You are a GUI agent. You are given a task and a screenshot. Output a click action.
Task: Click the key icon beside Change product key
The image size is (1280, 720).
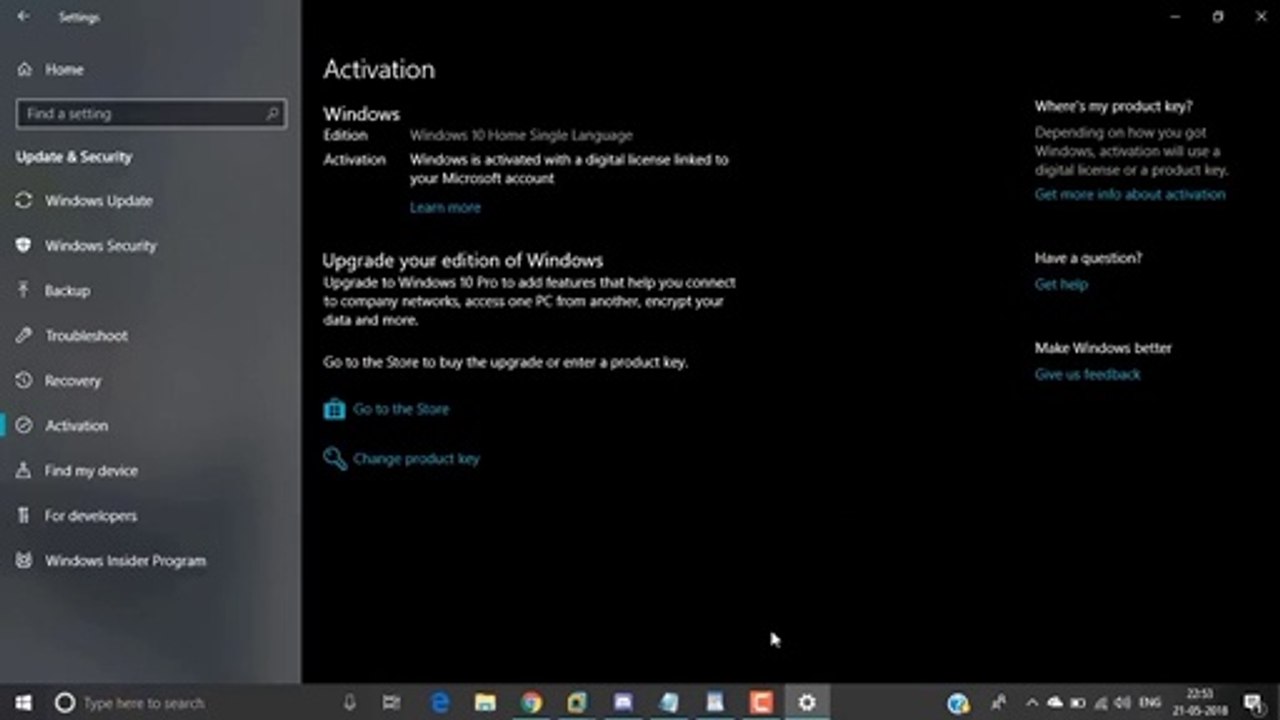click(334, 459)
